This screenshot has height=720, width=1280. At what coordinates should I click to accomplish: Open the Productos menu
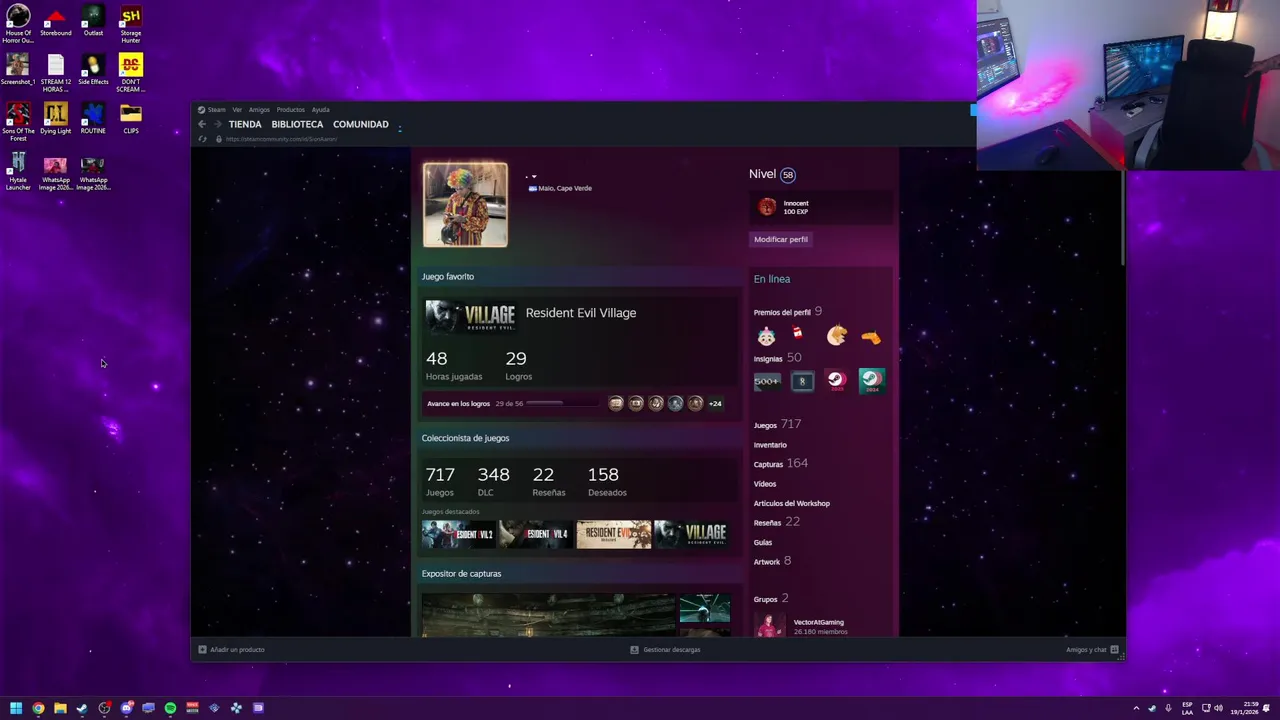coord(291,110)
